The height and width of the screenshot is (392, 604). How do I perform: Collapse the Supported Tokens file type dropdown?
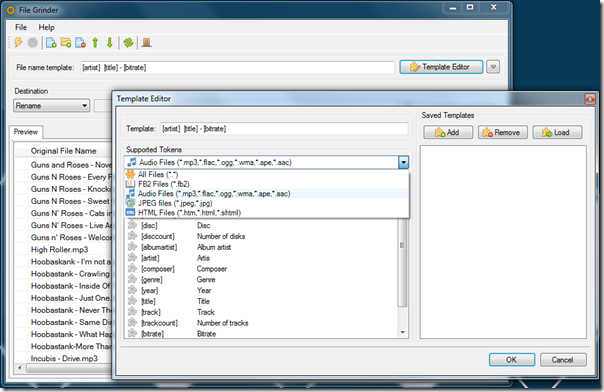(403, 162)
